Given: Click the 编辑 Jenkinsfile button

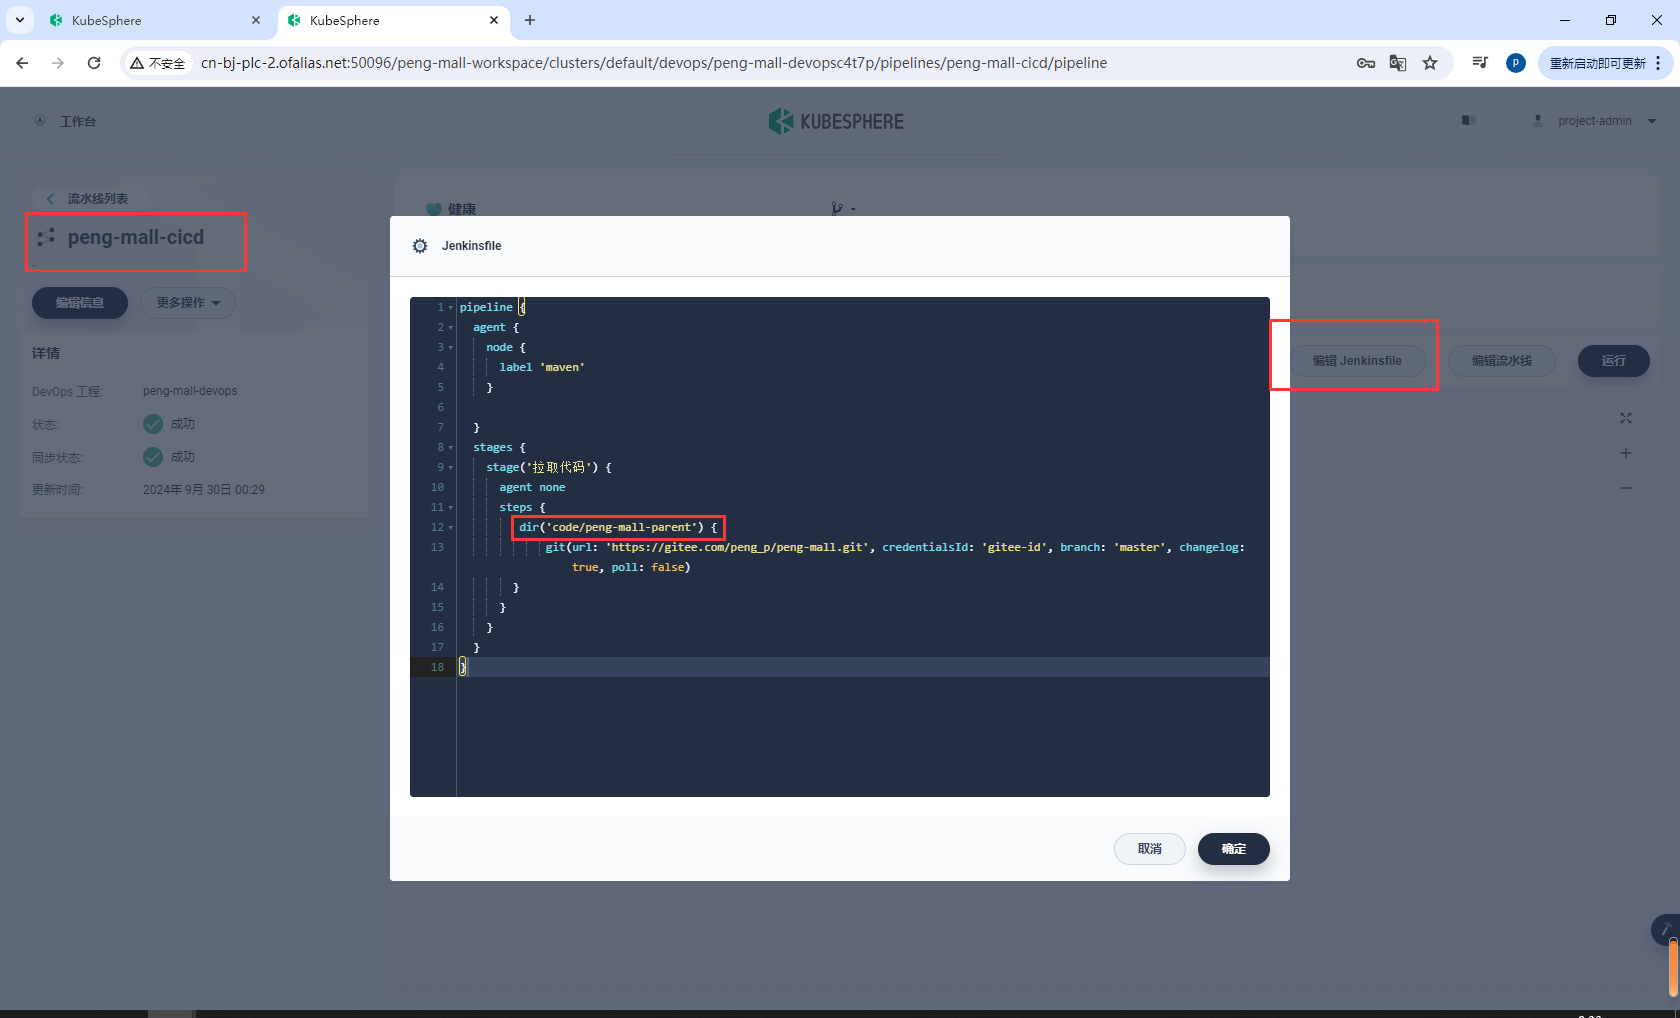Looking at the screenshot, I should coord(1357,361).
